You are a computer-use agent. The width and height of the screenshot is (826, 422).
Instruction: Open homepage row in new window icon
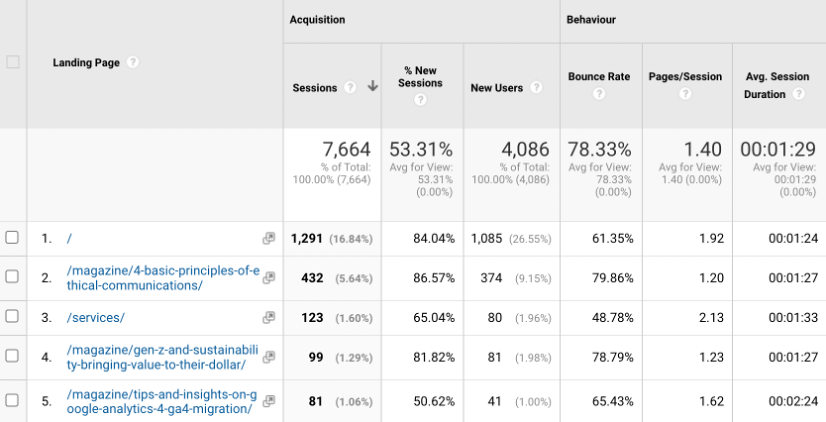pyautogui.click(x=268, y=239)
